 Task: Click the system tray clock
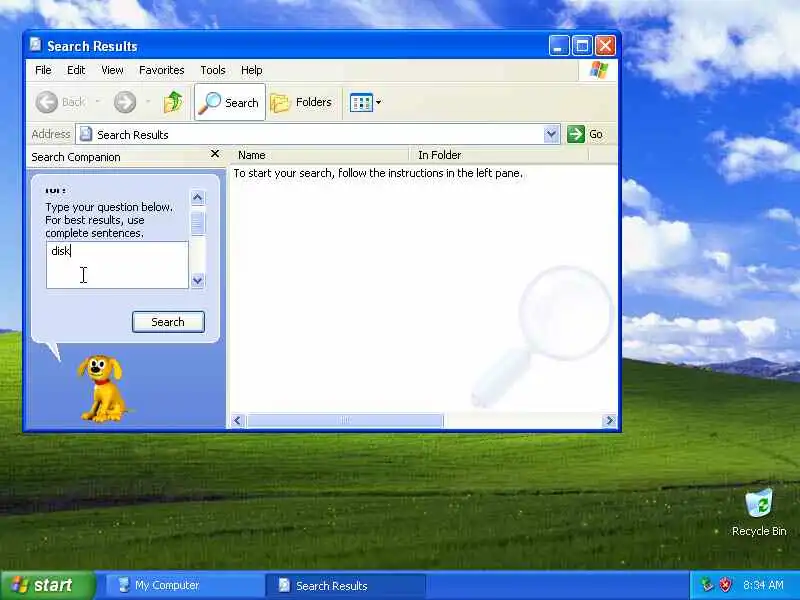pos(763,585)
